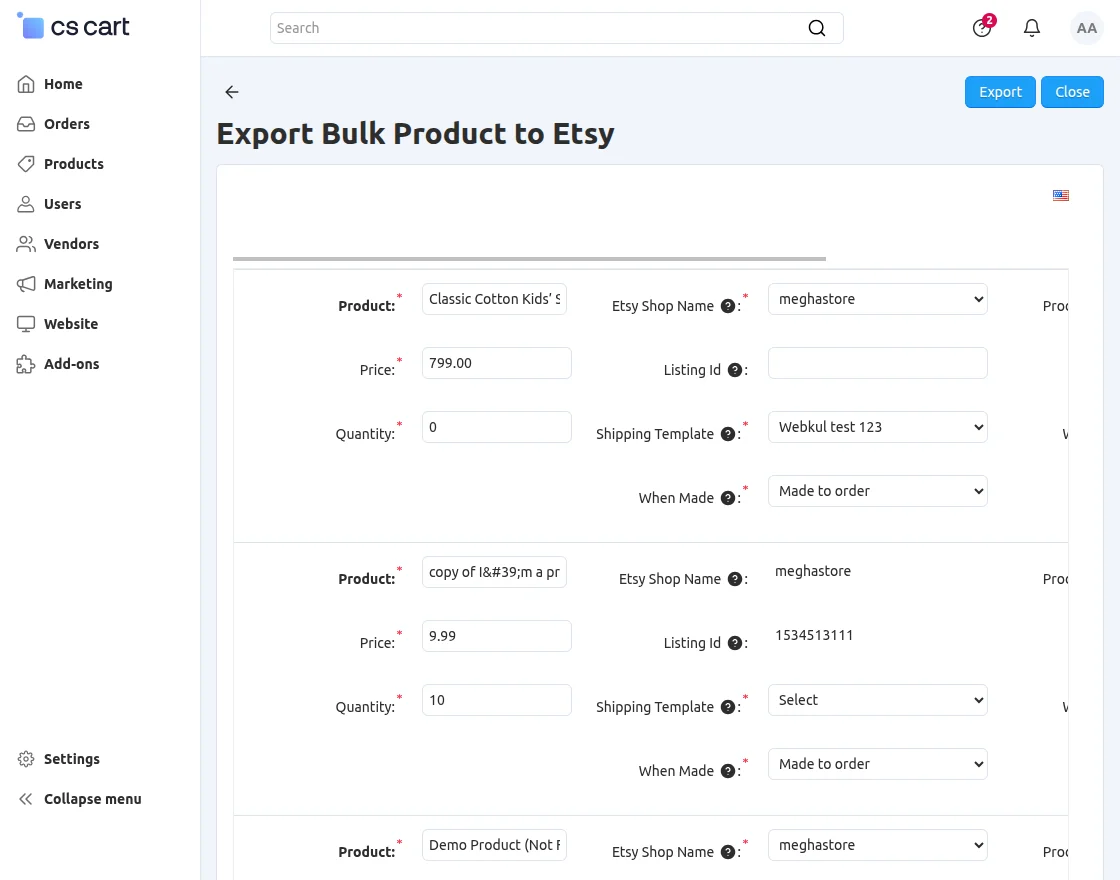
Task: Focus the top Search field
Action: [x=556, y=28]
